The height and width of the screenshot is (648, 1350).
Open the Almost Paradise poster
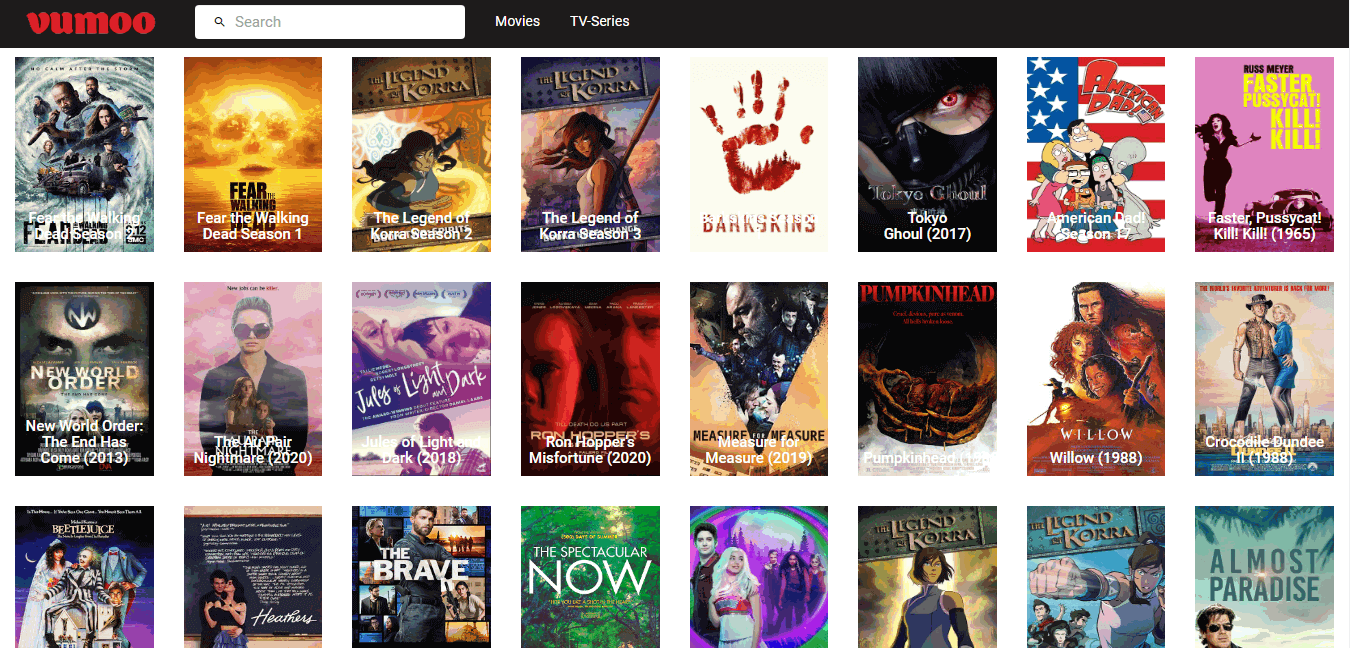tap(1264, 577)
